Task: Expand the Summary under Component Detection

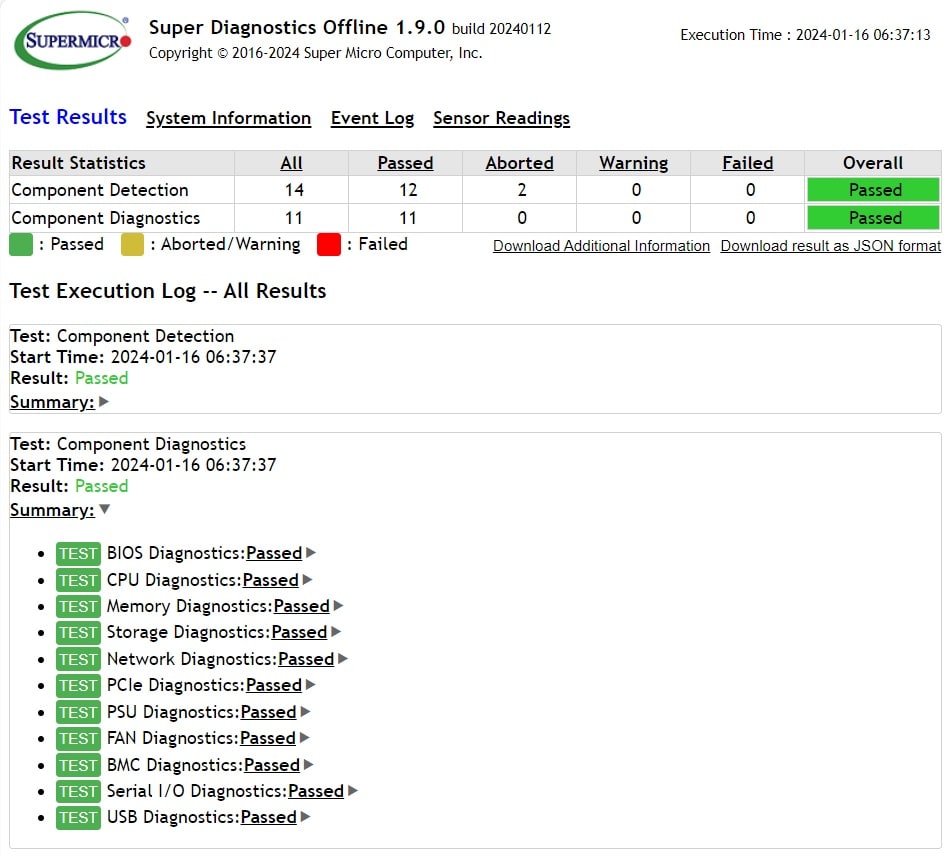Action: coord(52,401)
